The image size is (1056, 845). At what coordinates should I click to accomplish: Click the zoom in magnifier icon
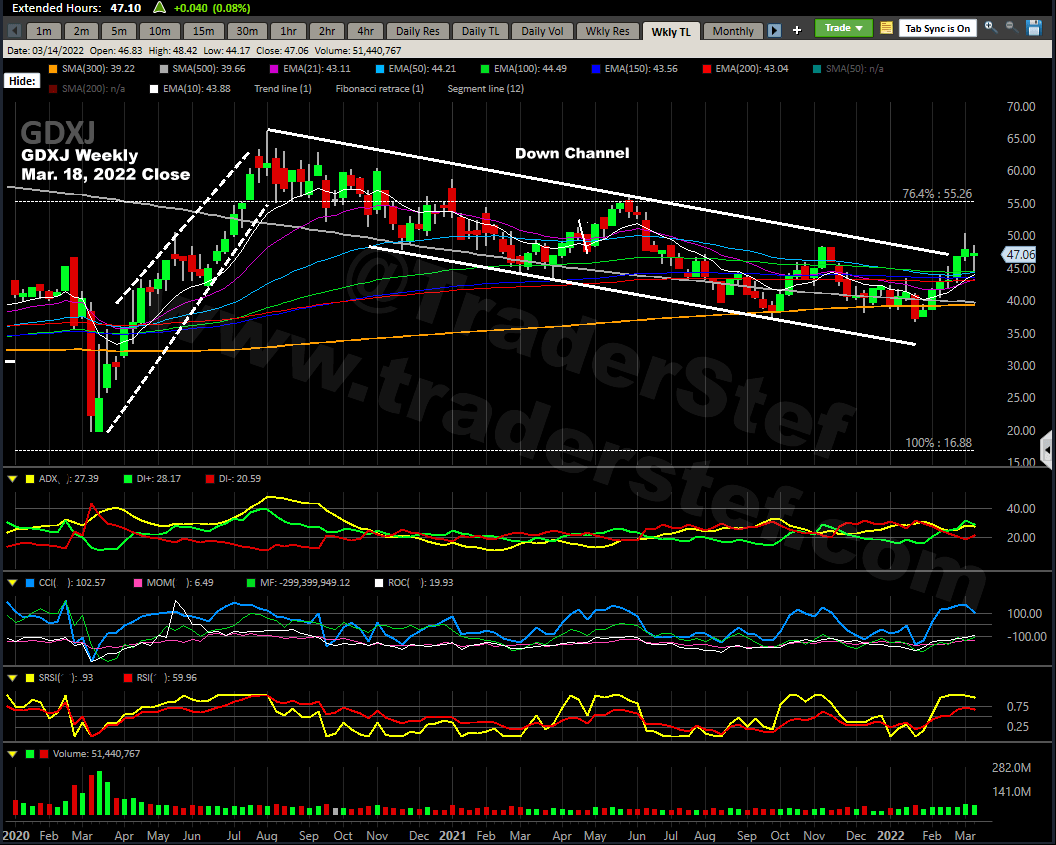(990, 27)
